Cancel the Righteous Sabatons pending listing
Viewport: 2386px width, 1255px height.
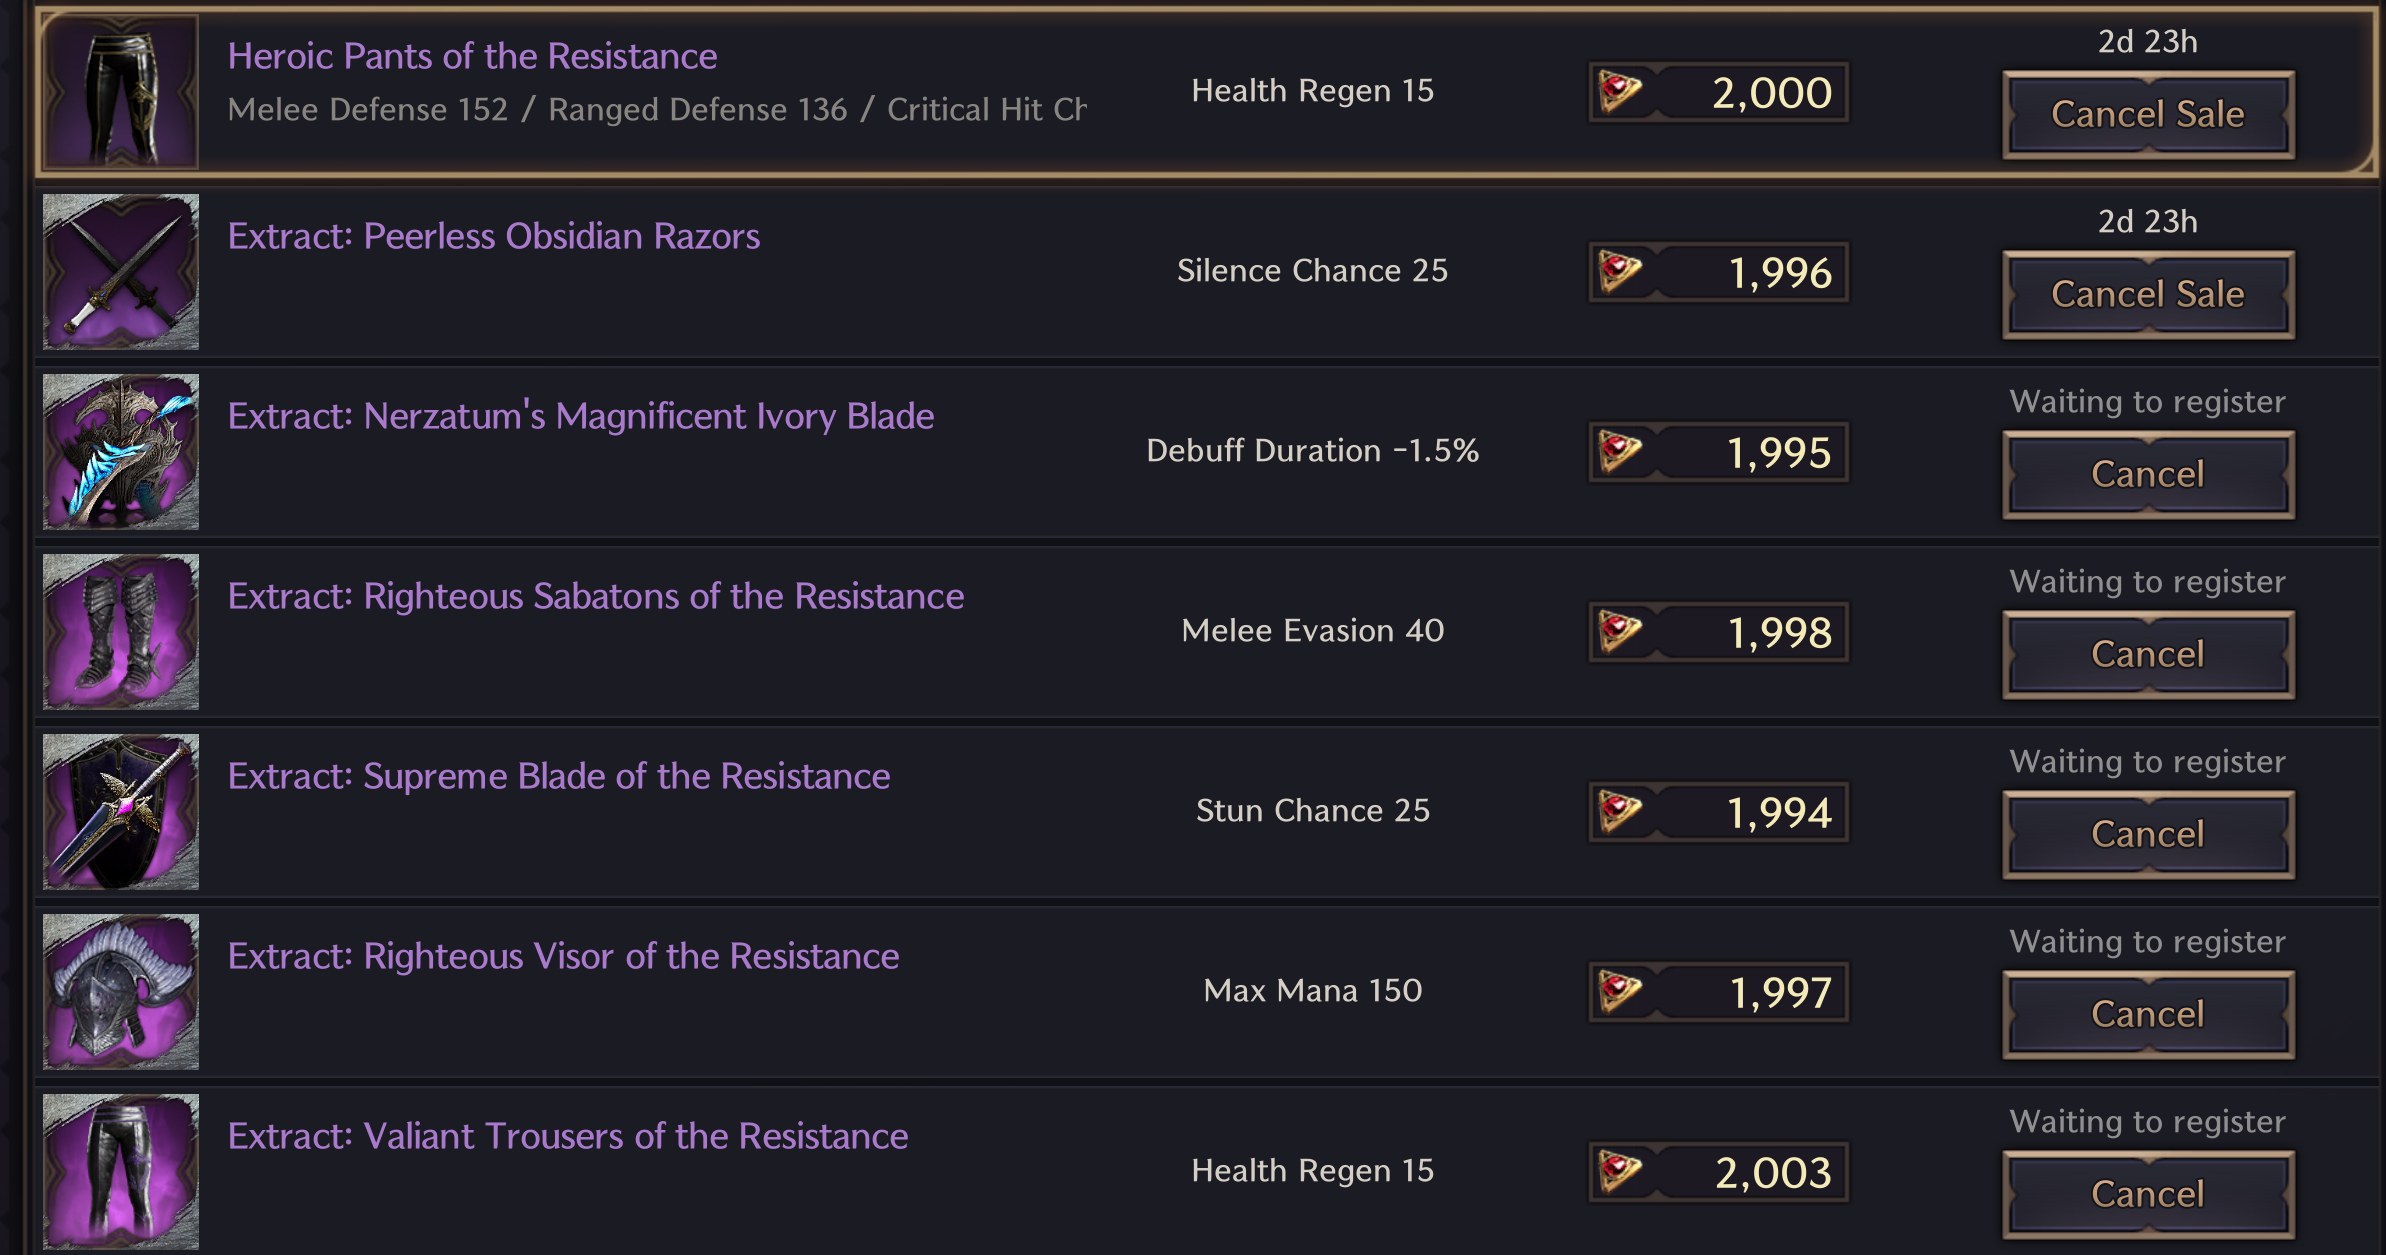2148,654
